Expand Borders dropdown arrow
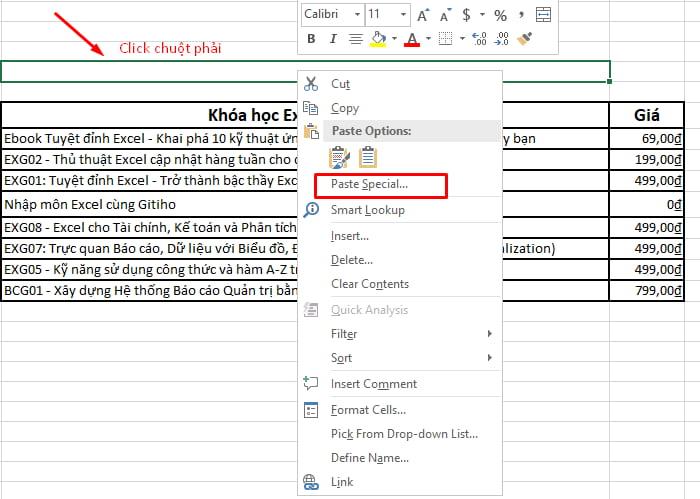This screenshot has height=499, width=700. pos(462,39)
